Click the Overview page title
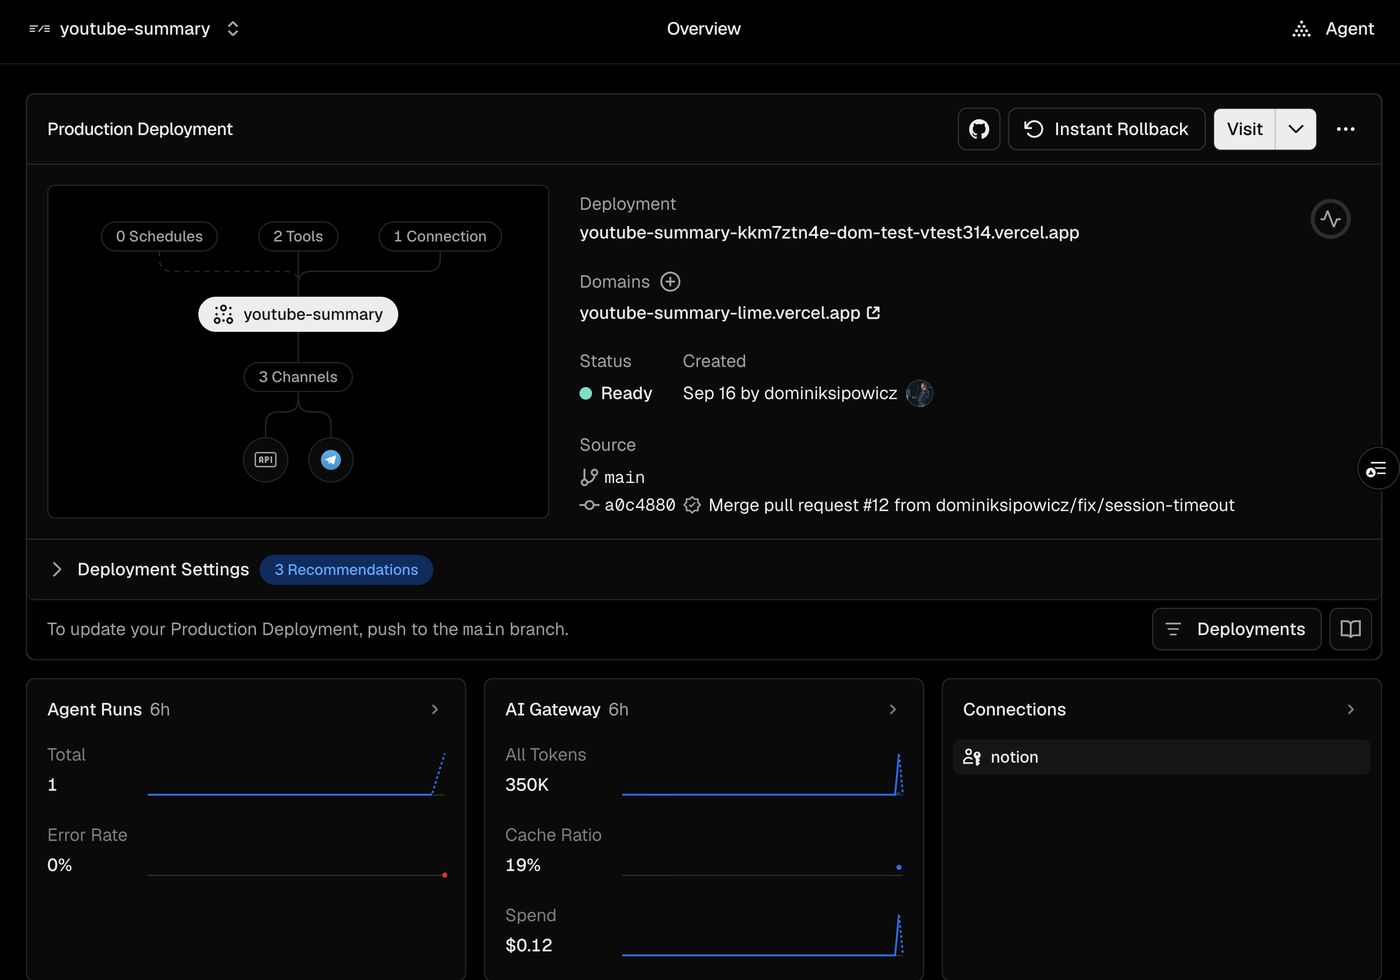The image size is (1400, 980). click(704, 29)
